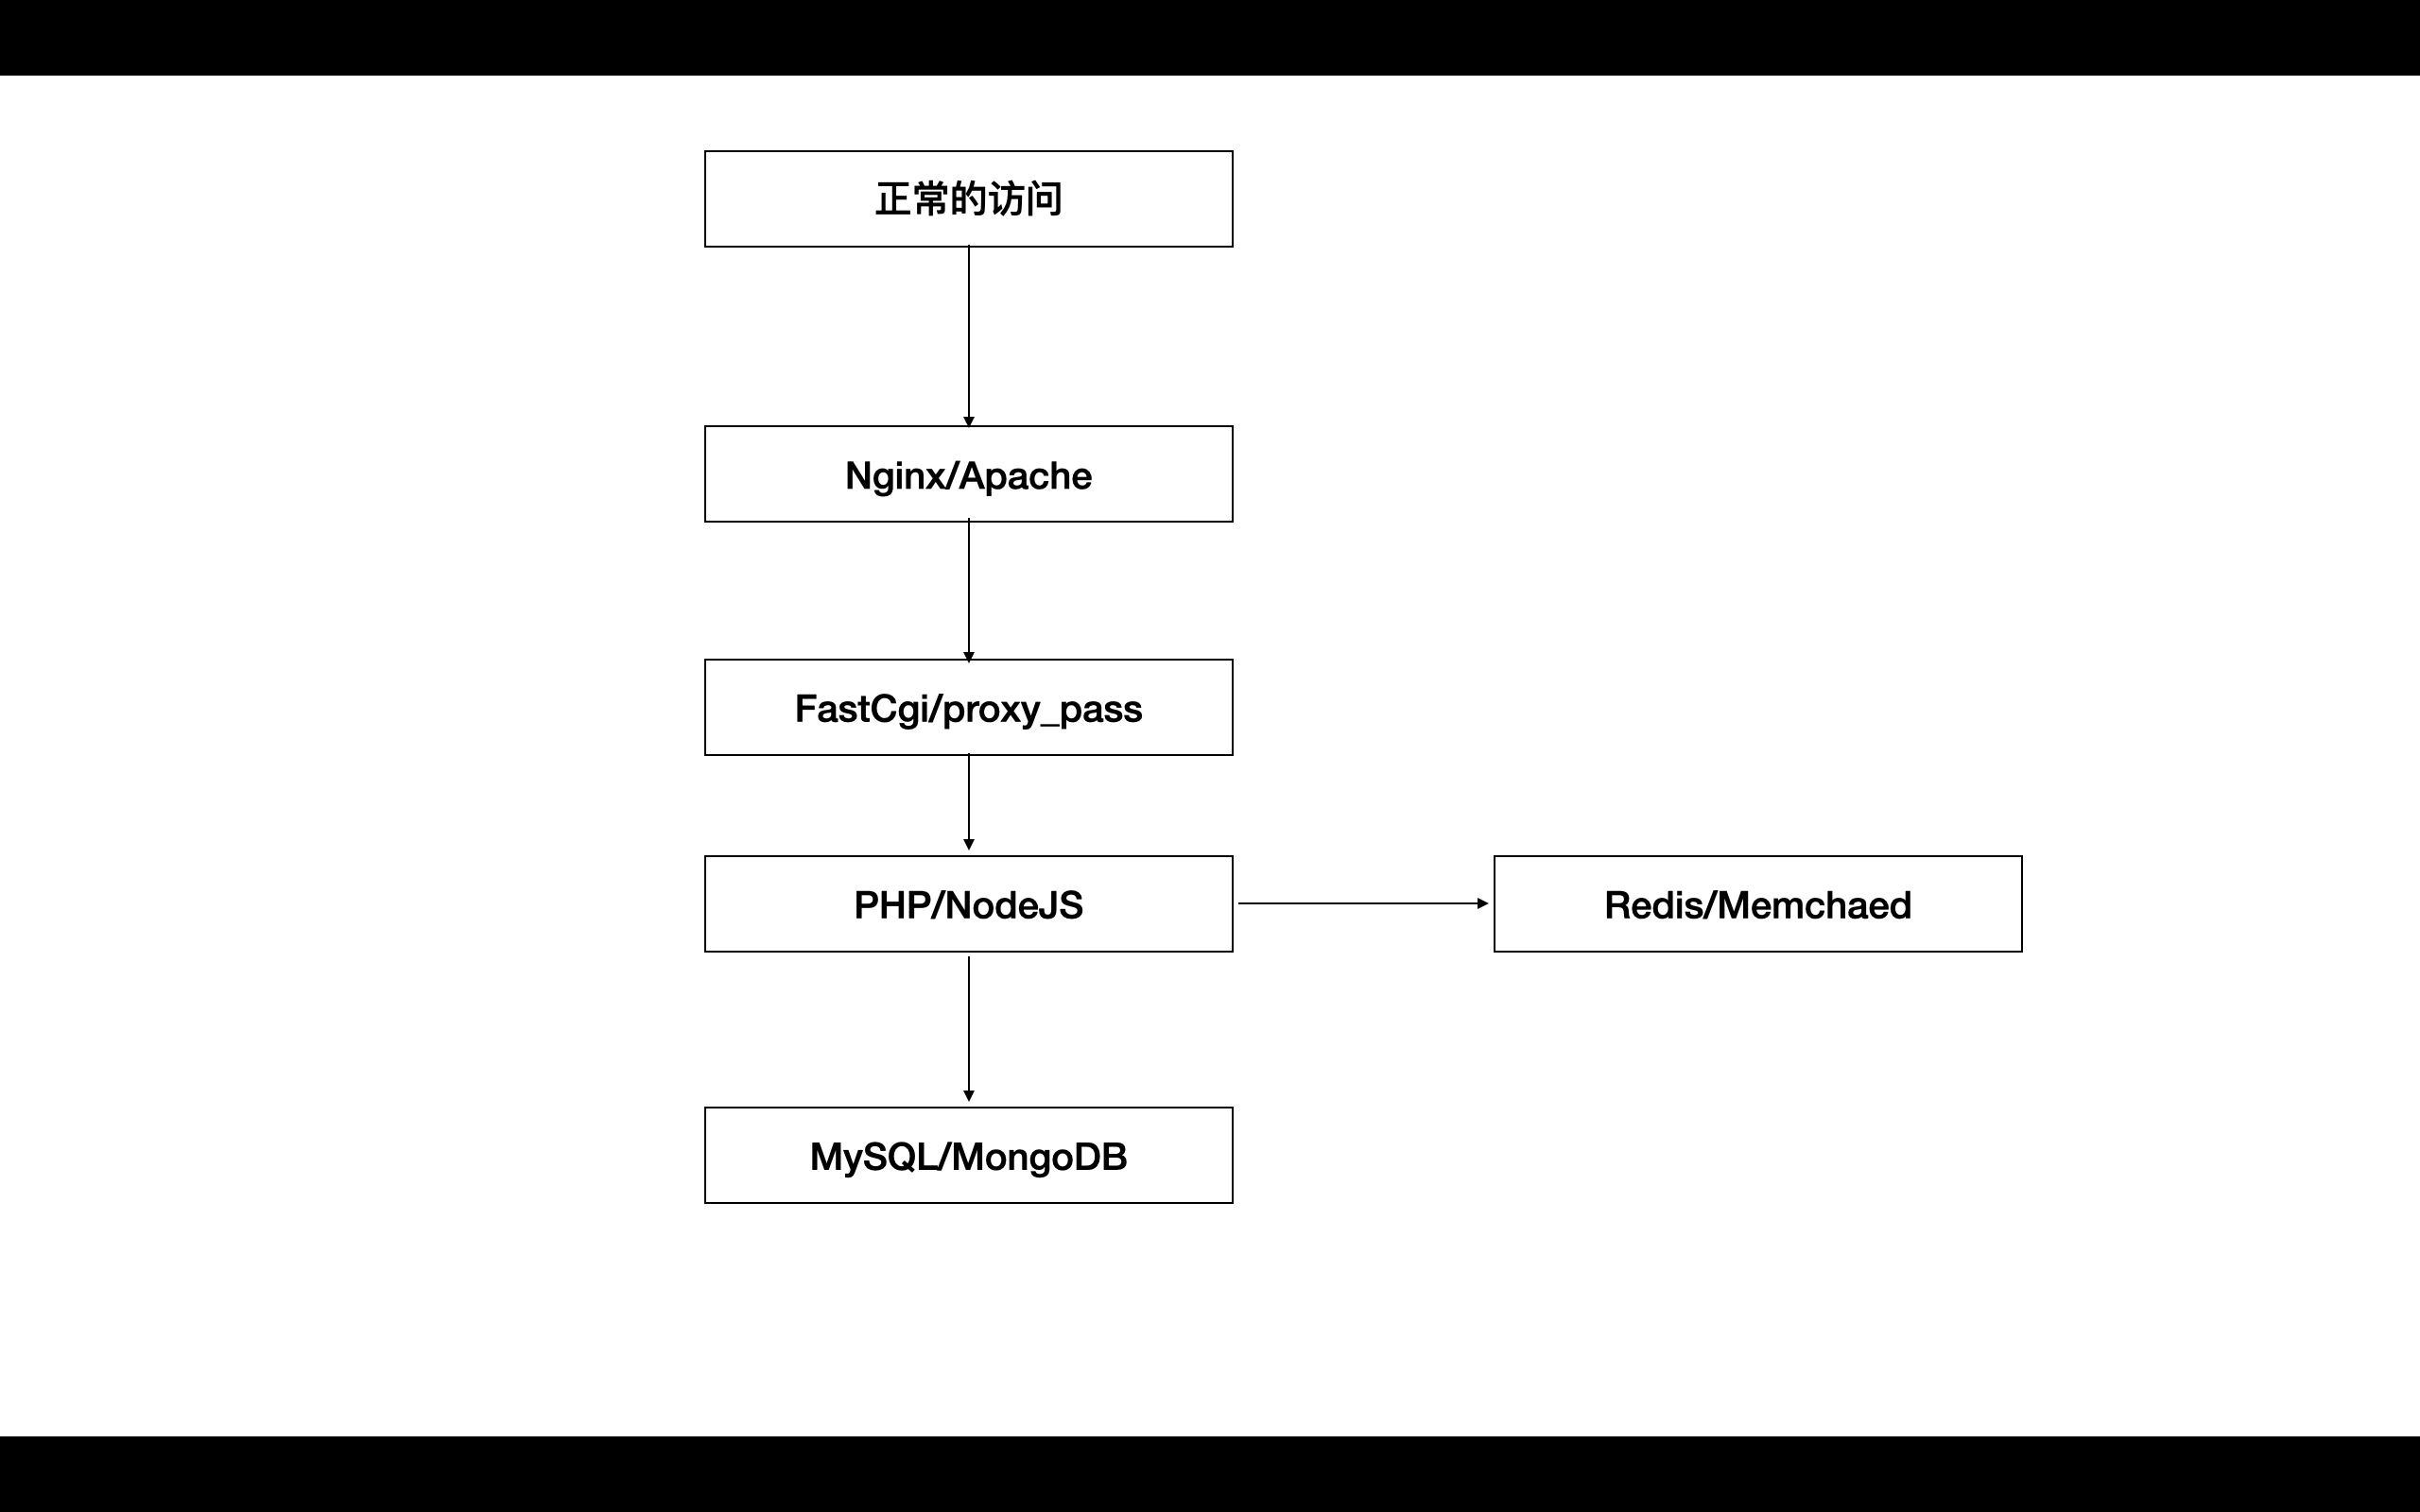Click the arrow linking PHP/NodeJS to Redis
The width and height of the screenshot is (2420, 1512).
click(1362, 902)
